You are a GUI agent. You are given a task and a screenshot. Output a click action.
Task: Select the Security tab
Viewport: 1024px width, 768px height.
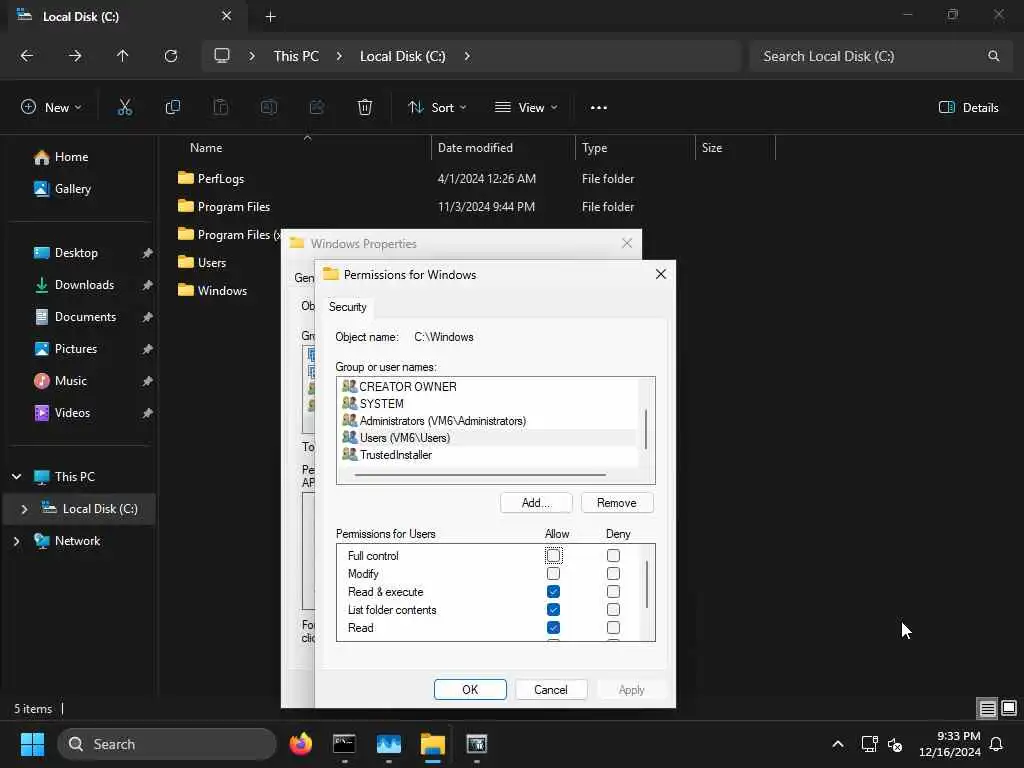point(347,307)
